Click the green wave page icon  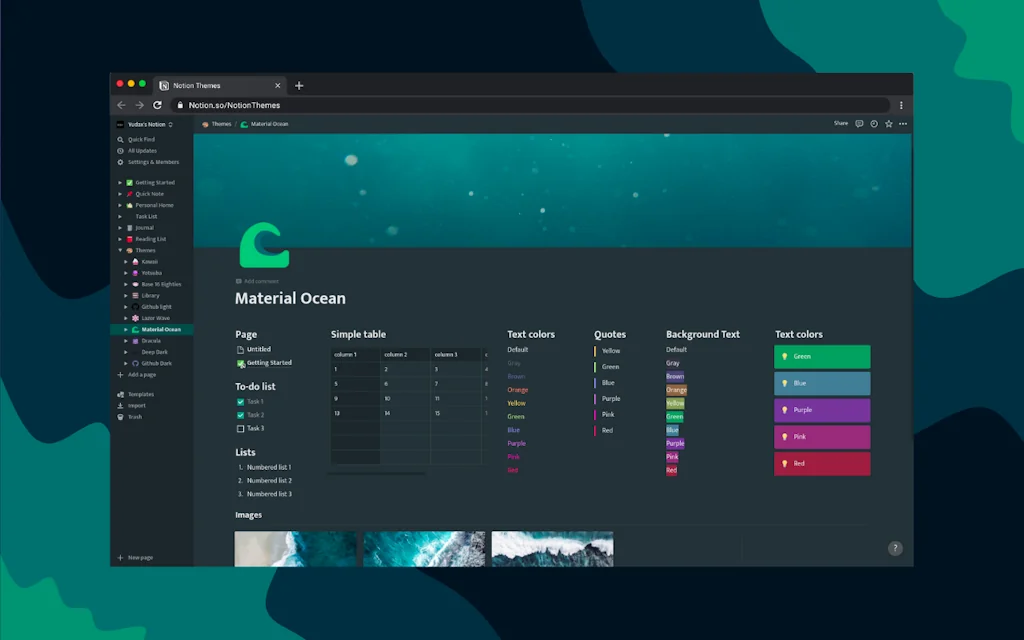click(x=264, y=245)
